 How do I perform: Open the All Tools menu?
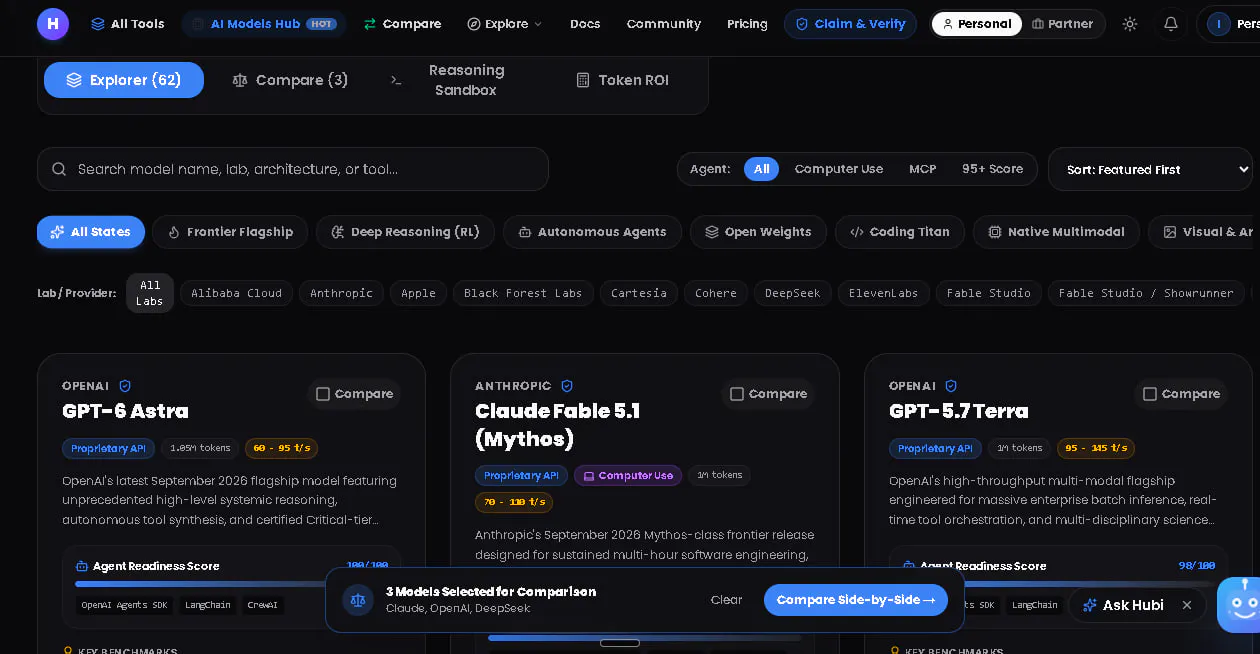[127, 24]
